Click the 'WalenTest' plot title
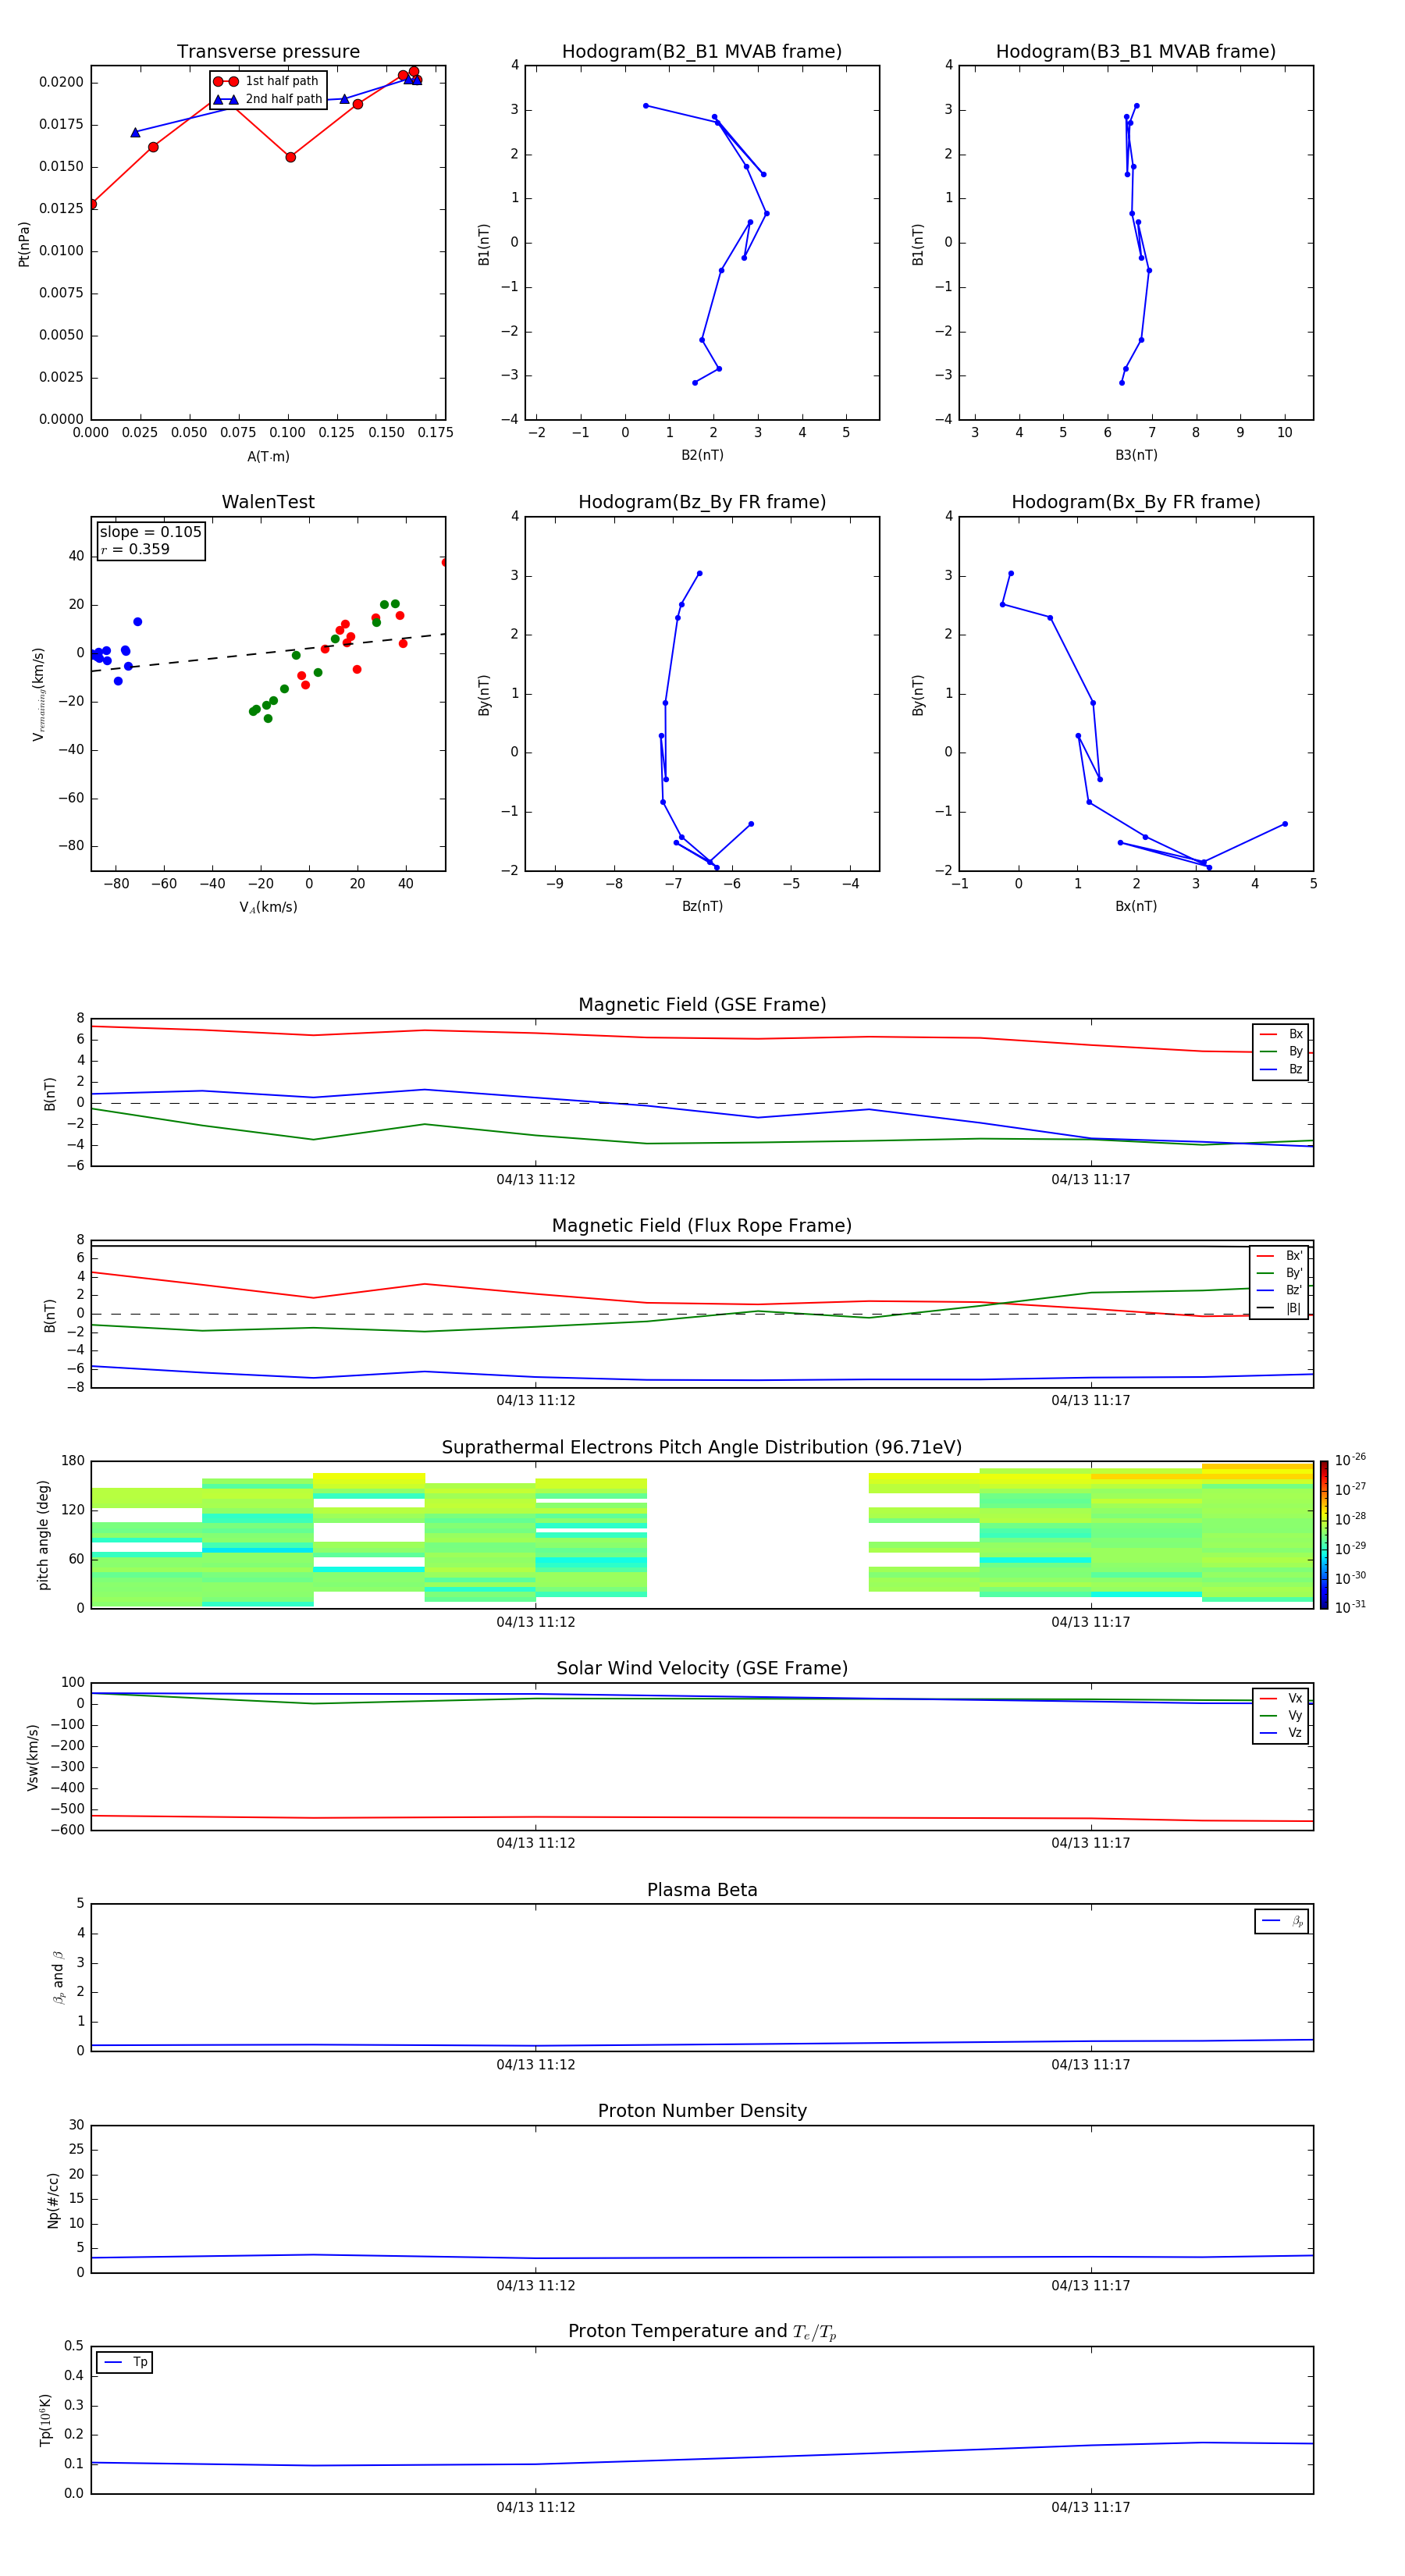The width and height of the screenshot is (1405, 2576). click(x=268, y=502)
